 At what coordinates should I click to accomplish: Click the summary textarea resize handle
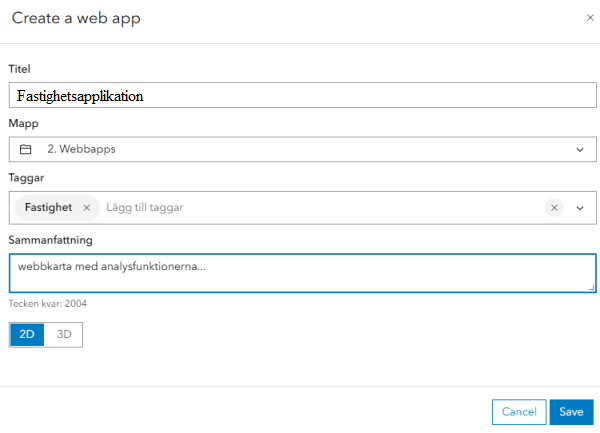(591, 287)
